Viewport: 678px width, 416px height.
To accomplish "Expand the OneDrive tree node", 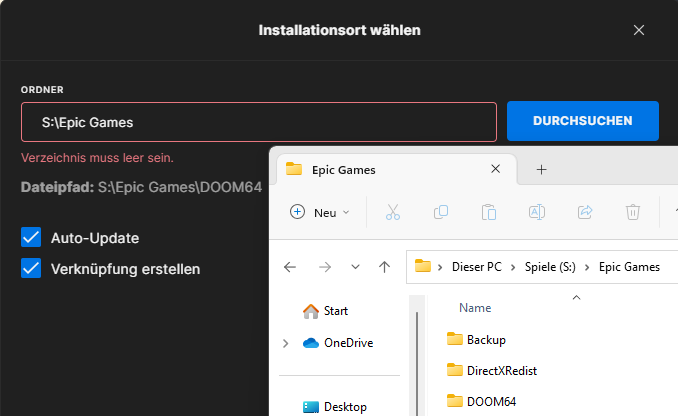I will (285, 343).
